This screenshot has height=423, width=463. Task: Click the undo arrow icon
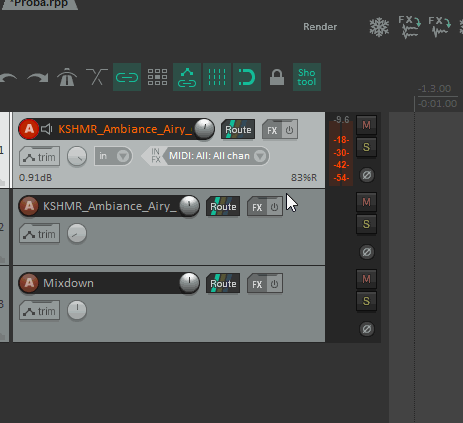[9, 77]
